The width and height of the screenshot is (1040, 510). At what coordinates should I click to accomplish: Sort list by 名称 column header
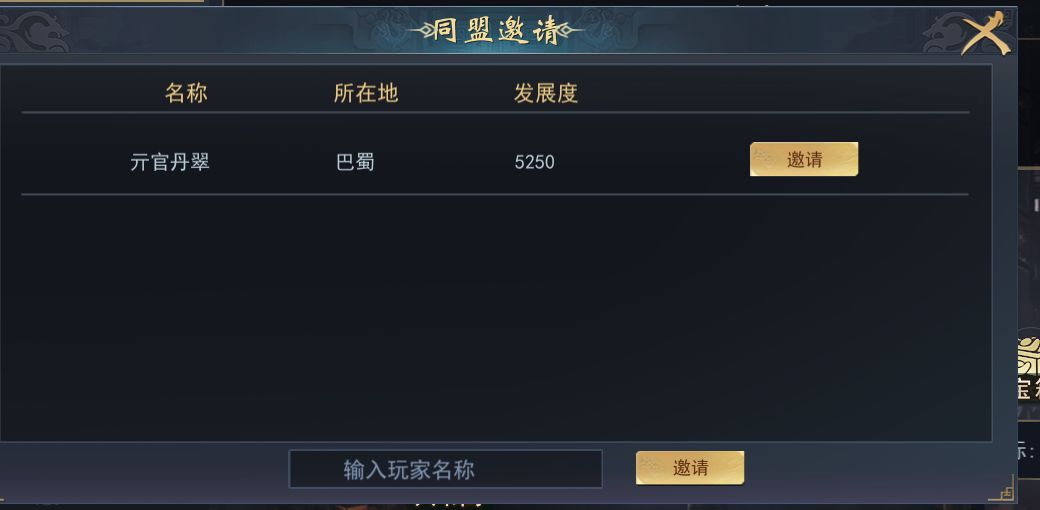(x=186, y=93)
